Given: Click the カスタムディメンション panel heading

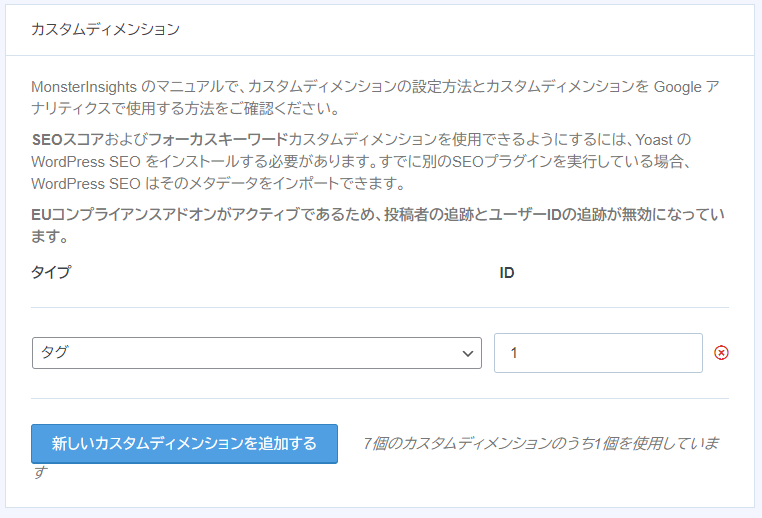Looking at the screenshot, I should [x=105, y=29].
